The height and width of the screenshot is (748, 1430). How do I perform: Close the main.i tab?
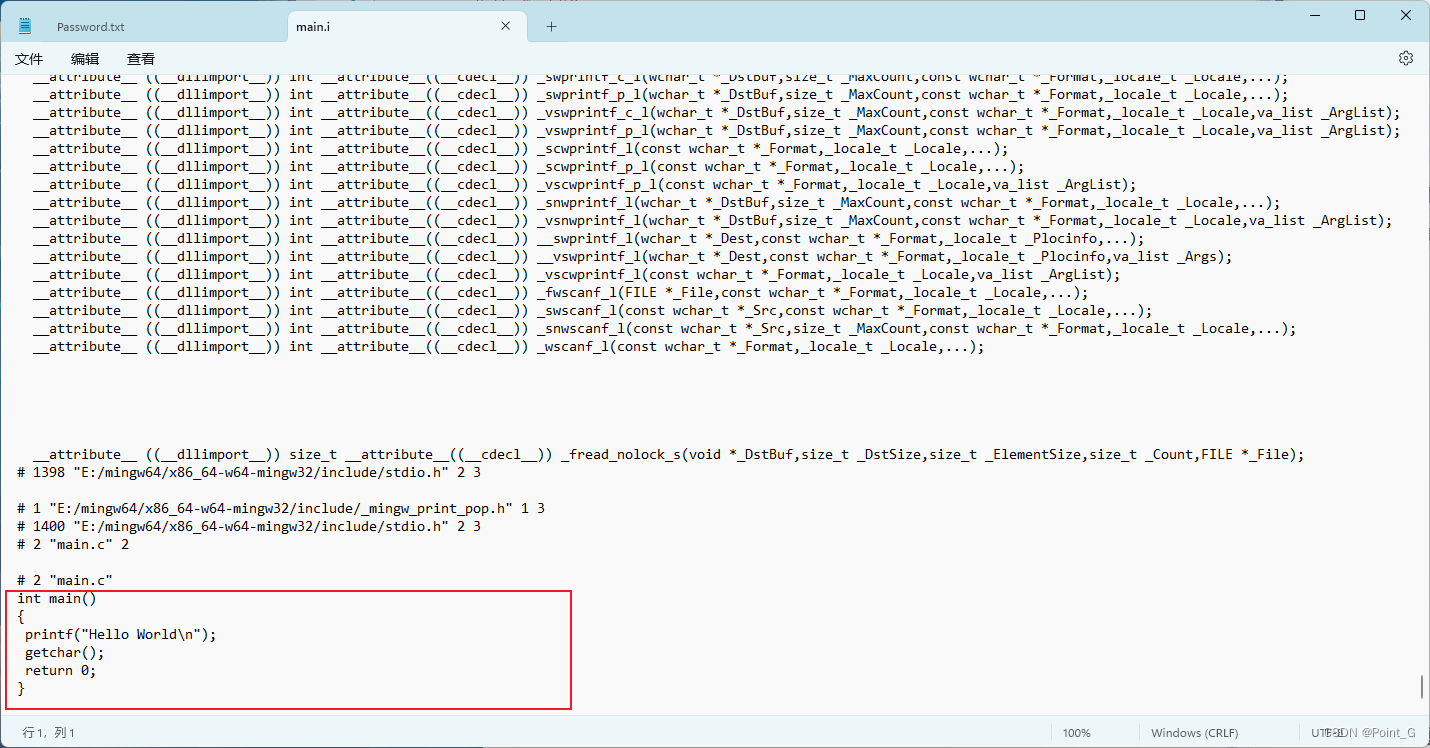click(506, 27)
